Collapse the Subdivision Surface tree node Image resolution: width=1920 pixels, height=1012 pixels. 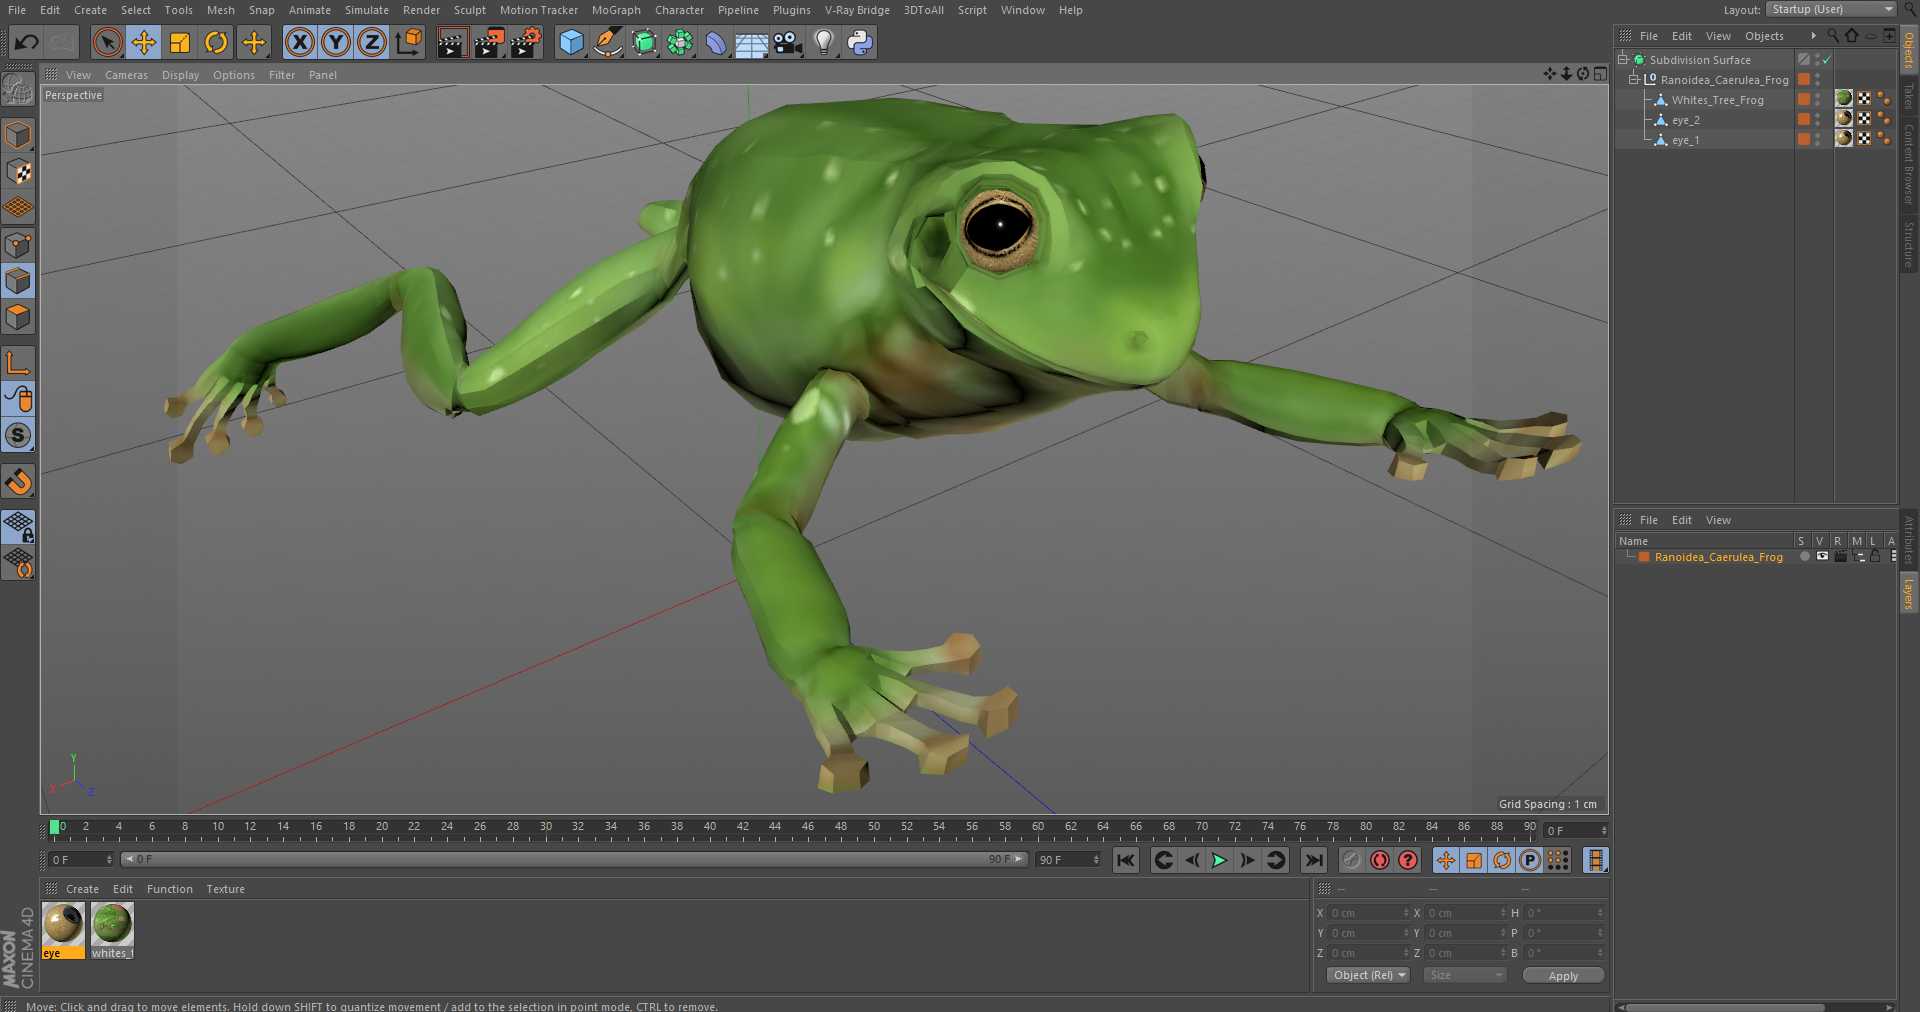click(x=1623, y=59)
